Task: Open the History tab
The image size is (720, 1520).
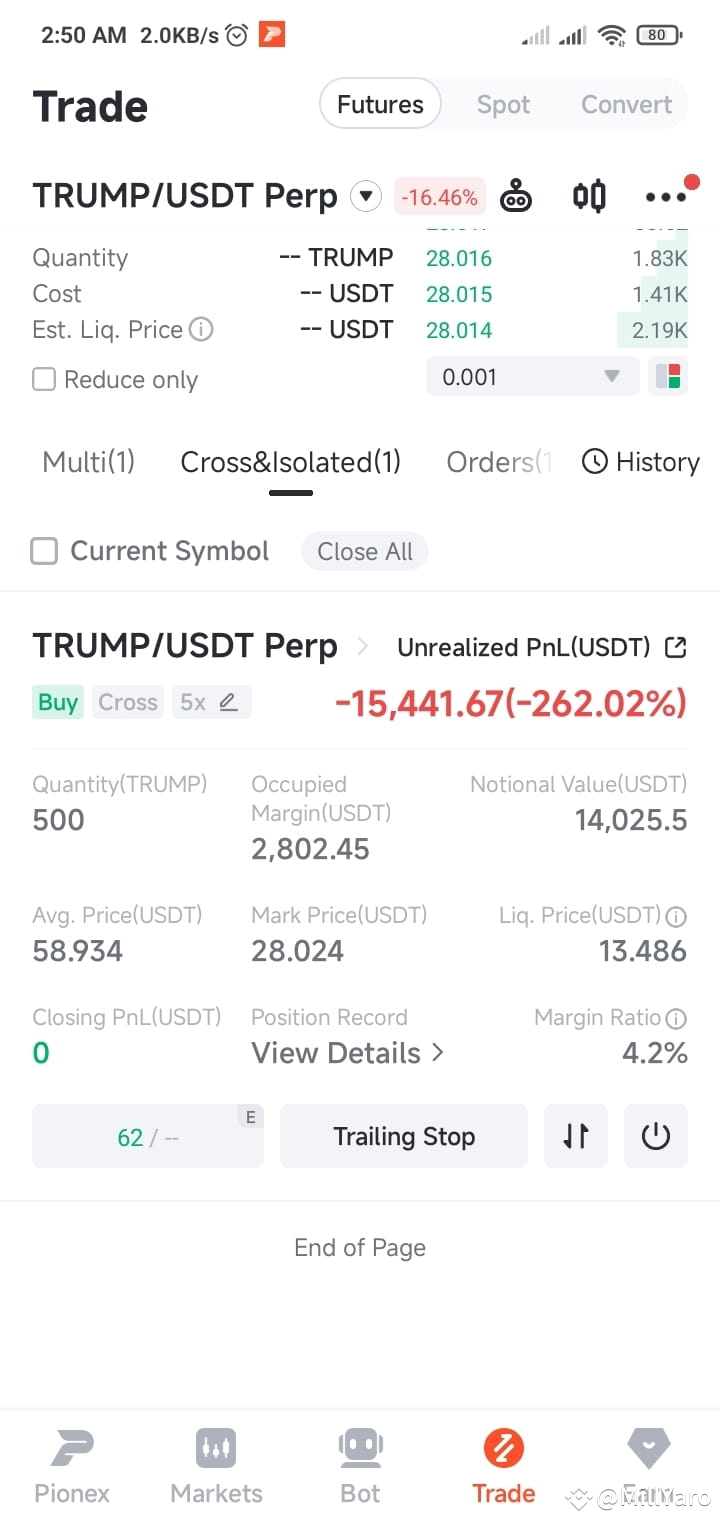Action: pos(641,462)
